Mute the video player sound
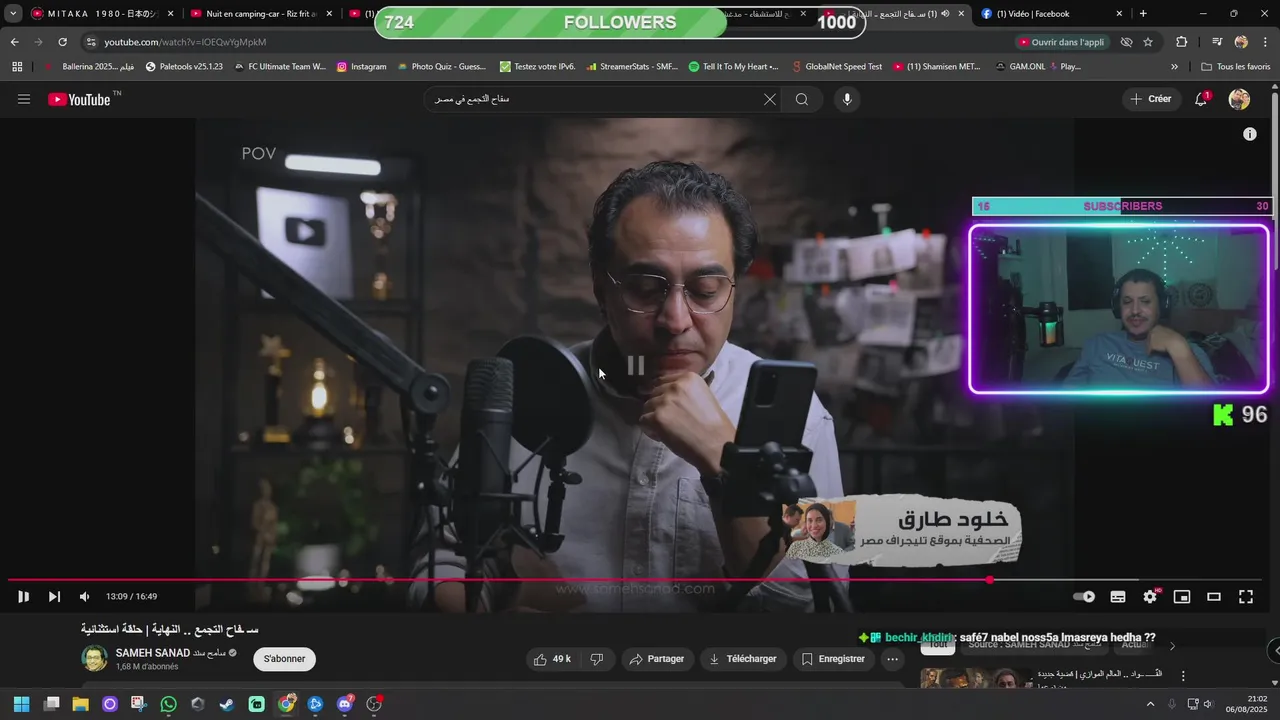This screenshot has width=1280, height=720. click(84, 597)
